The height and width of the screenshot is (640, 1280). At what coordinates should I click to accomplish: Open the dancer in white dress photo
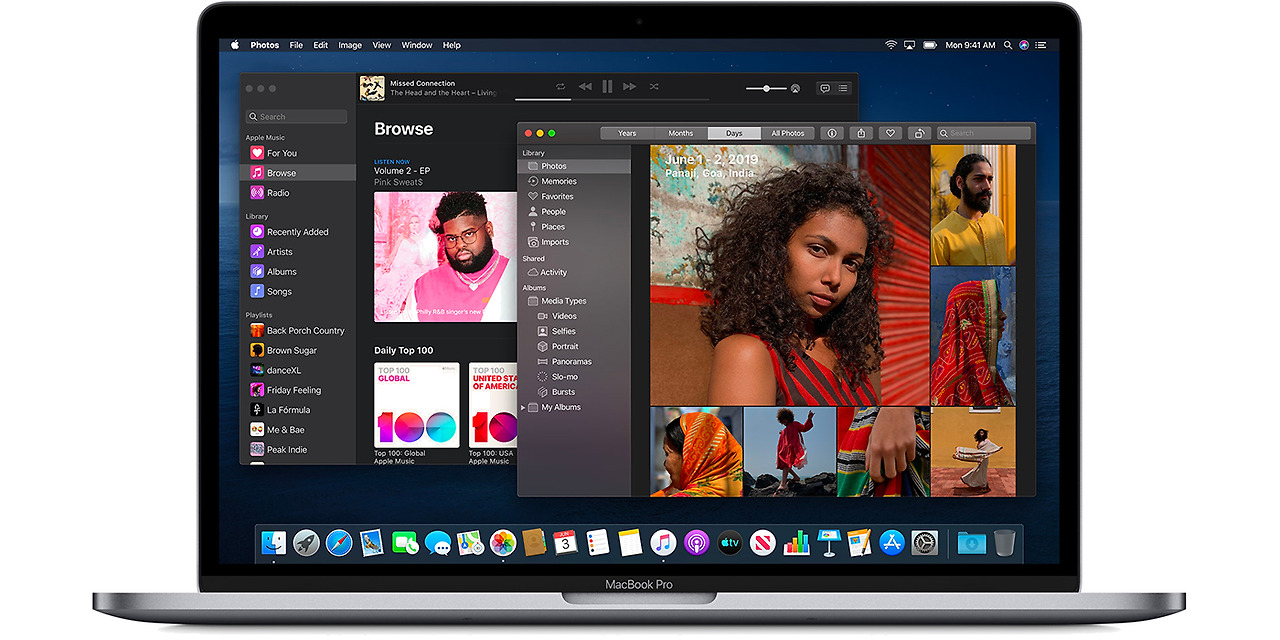coord(973,451)
